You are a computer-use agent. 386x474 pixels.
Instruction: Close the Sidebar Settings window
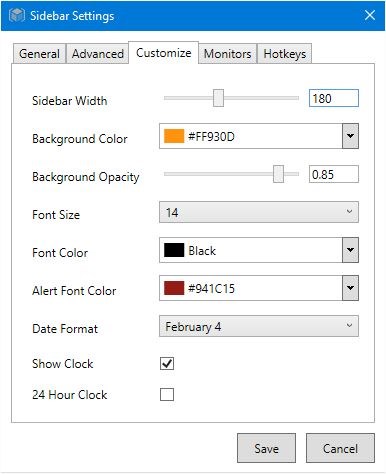370,15
